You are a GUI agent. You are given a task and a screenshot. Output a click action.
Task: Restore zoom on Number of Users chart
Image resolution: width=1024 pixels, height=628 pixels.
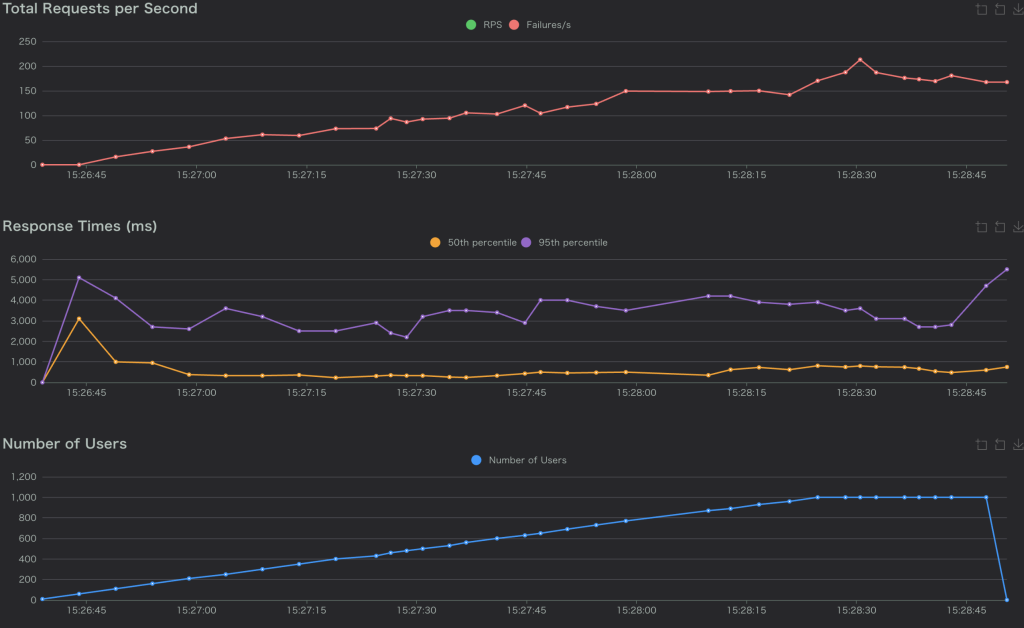pyautogui.click(x=1000, y=444)
